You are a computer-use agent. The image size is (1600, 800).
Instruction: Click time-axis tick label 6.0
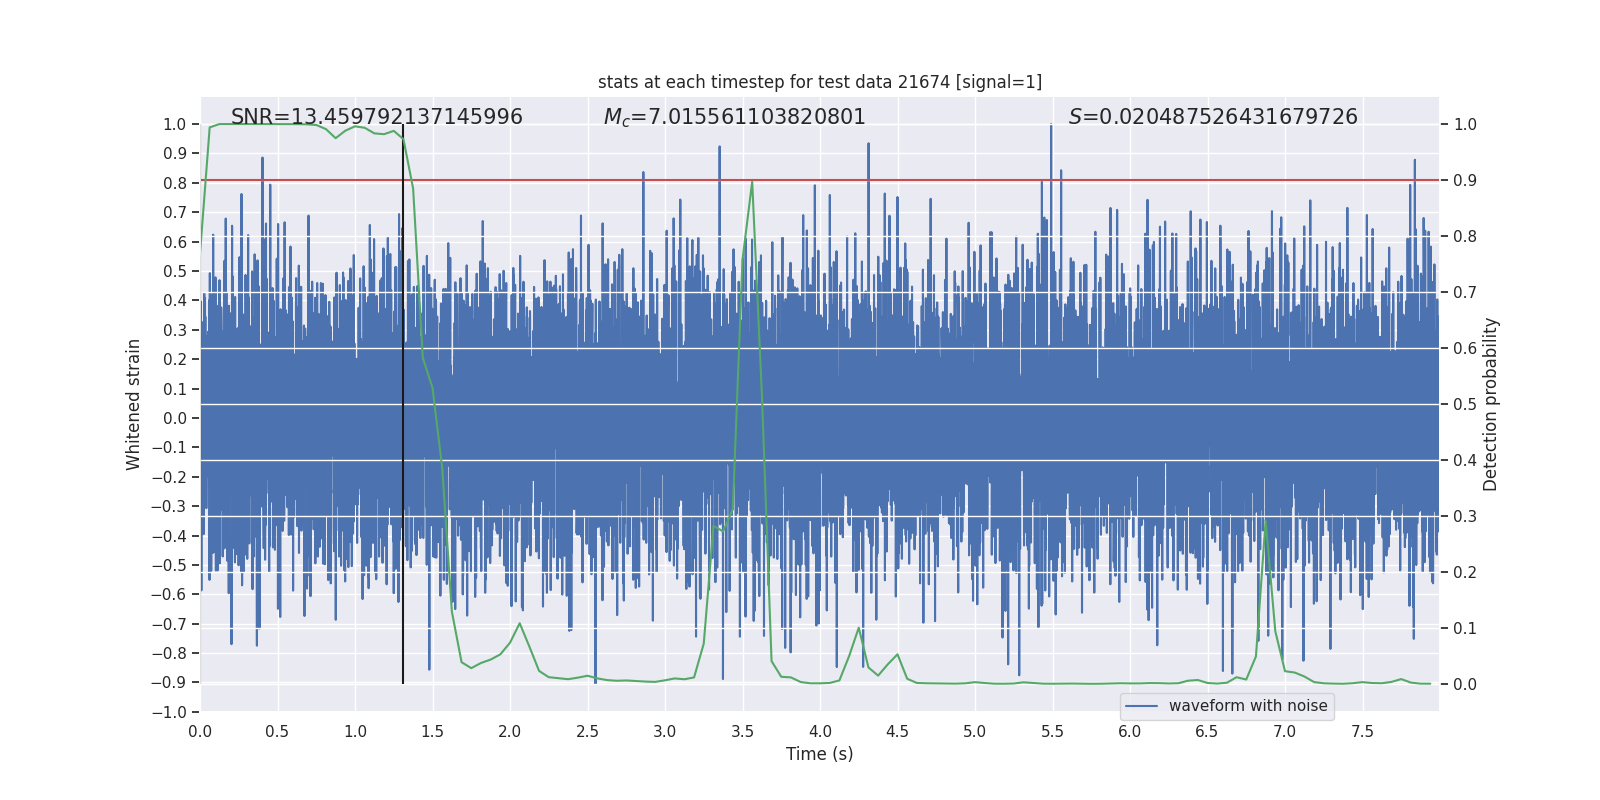point(1130,731)
